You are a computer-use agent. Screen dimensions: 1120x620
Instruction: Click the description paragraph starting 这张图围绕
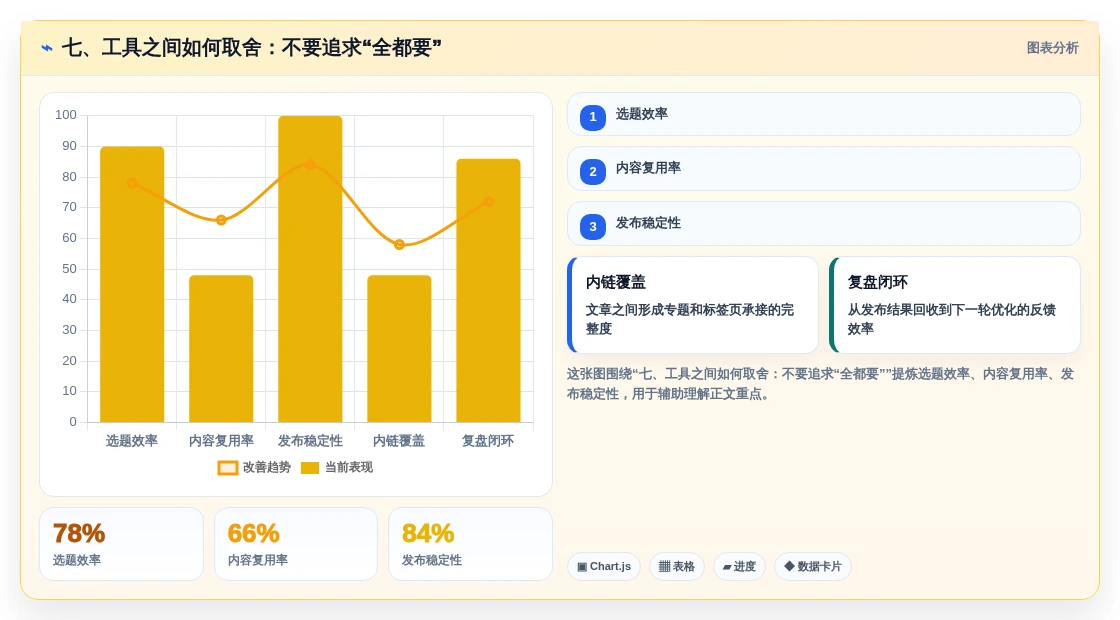click(x=820, y=384)
